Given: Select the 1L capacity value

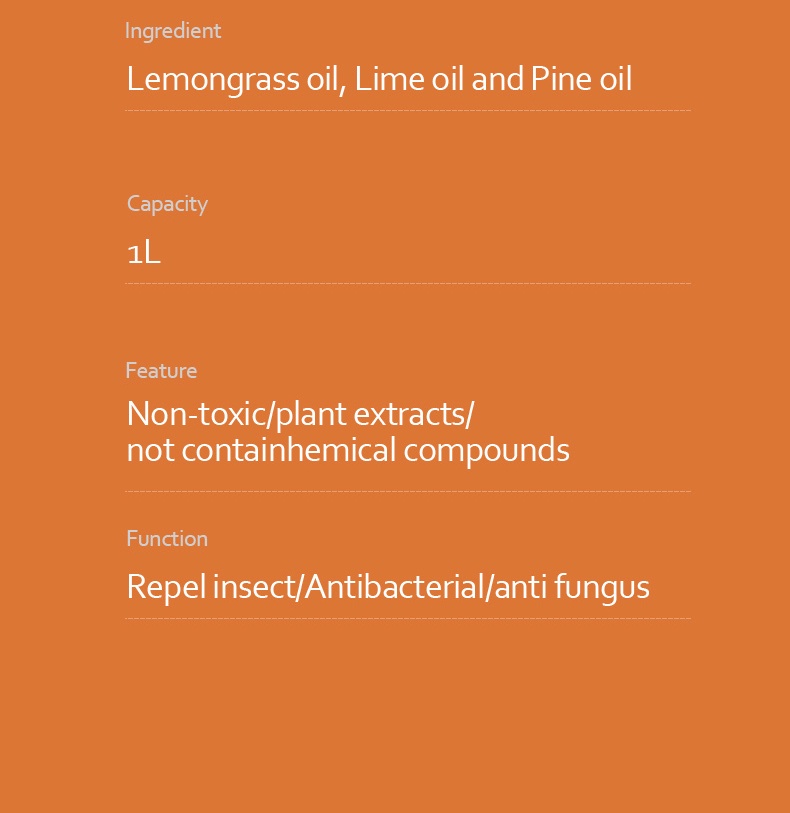Looking at the screenshot, I should (144, 253).
